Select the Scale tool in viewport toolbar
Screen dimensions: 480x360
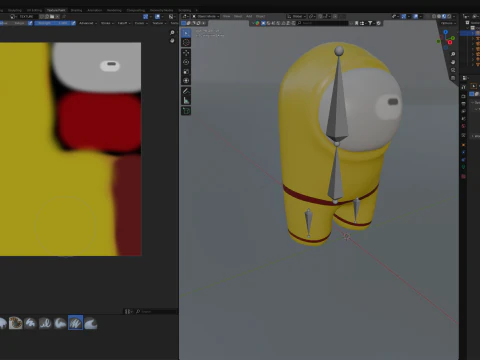[x=186, y=71]
